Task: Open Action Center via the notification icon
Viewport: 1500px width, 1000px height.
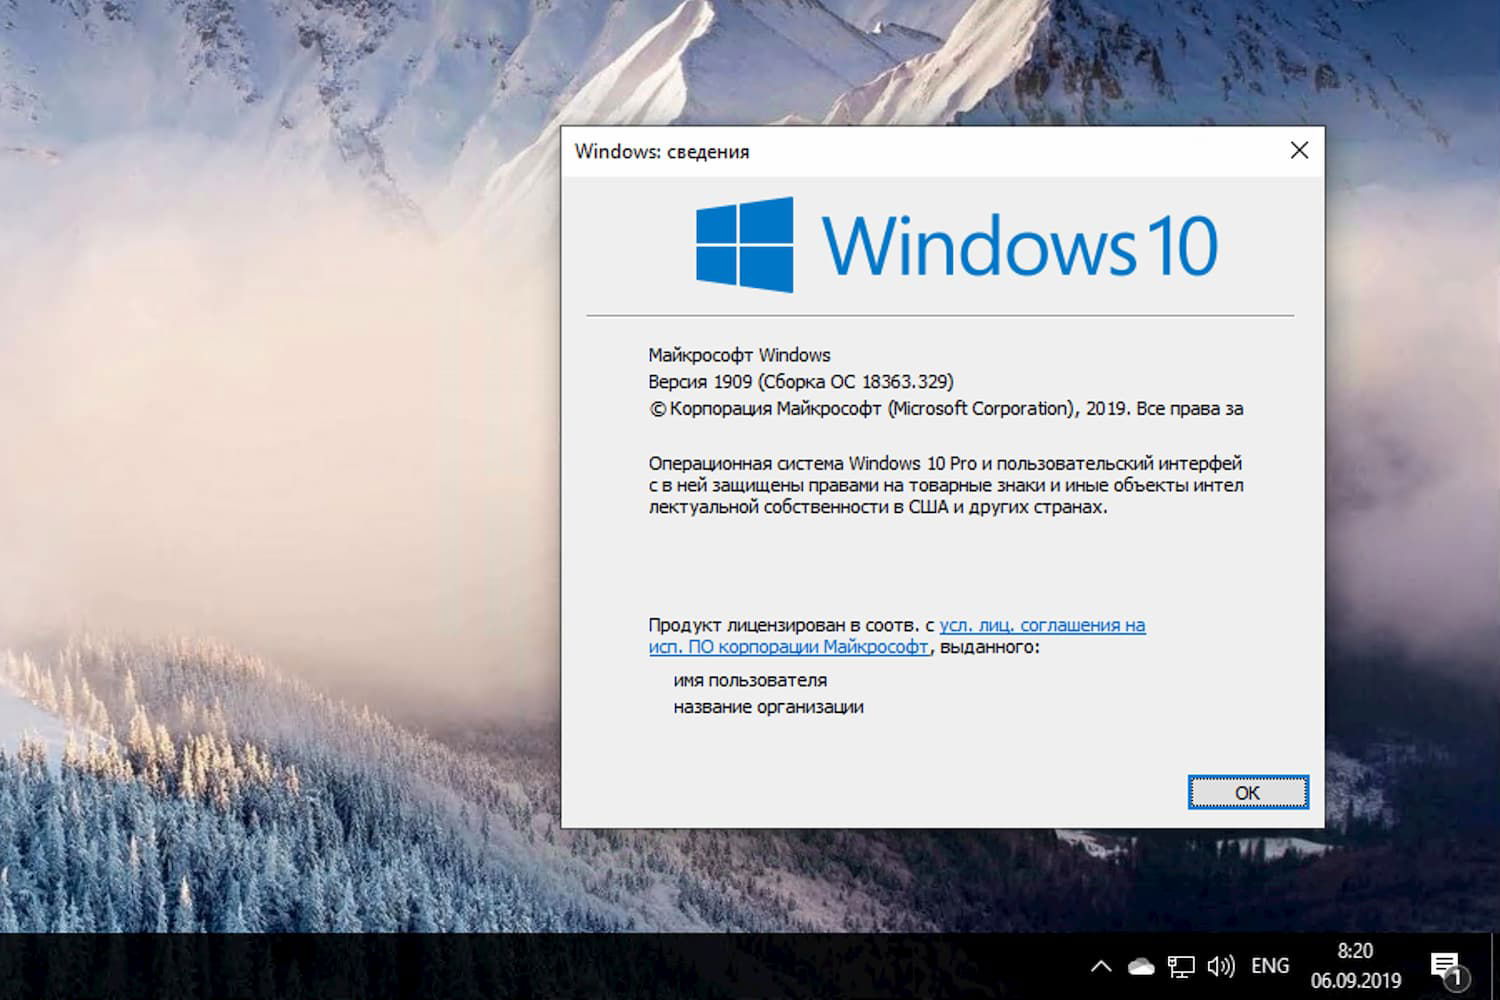Action: point(1447,966)
